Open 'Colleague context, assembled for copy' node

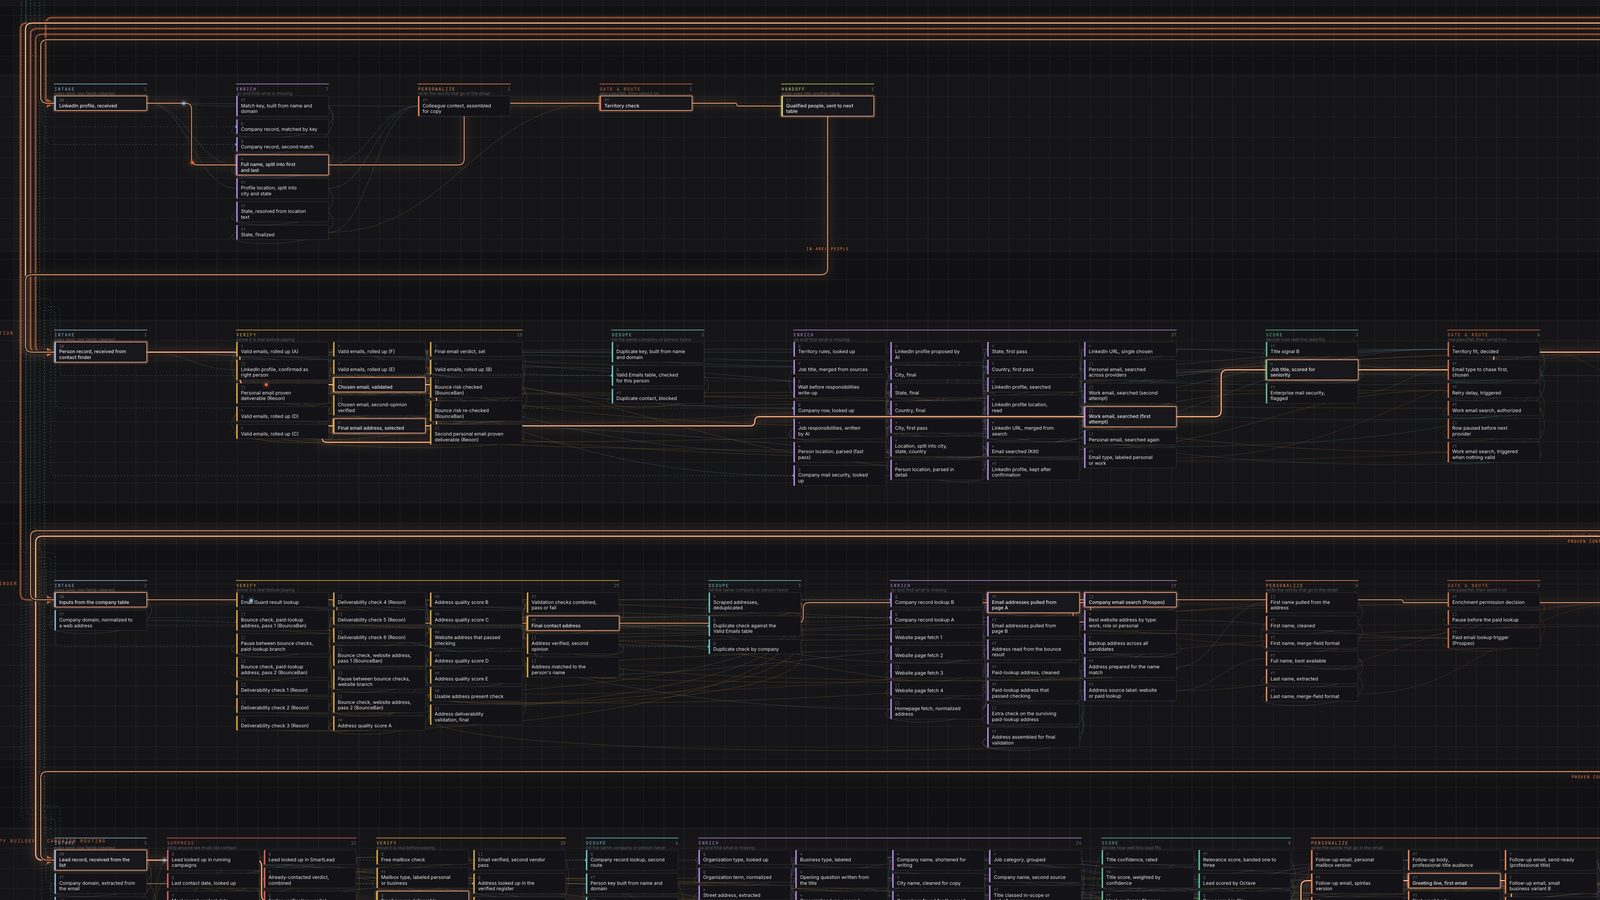pyautogui.click(x=465, y=106)
